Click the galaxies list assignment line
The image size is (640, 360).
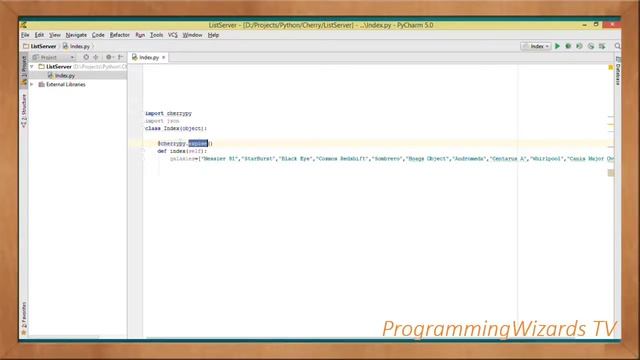pos(392,158)
